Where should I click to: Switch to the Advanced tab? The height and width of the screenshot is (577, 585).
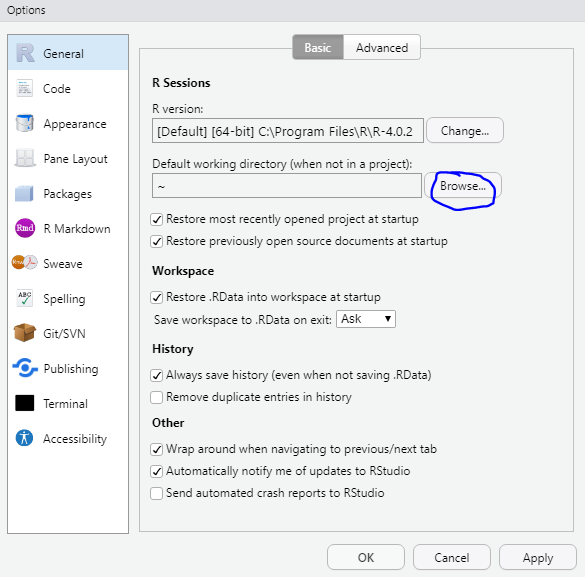point(382,47)
